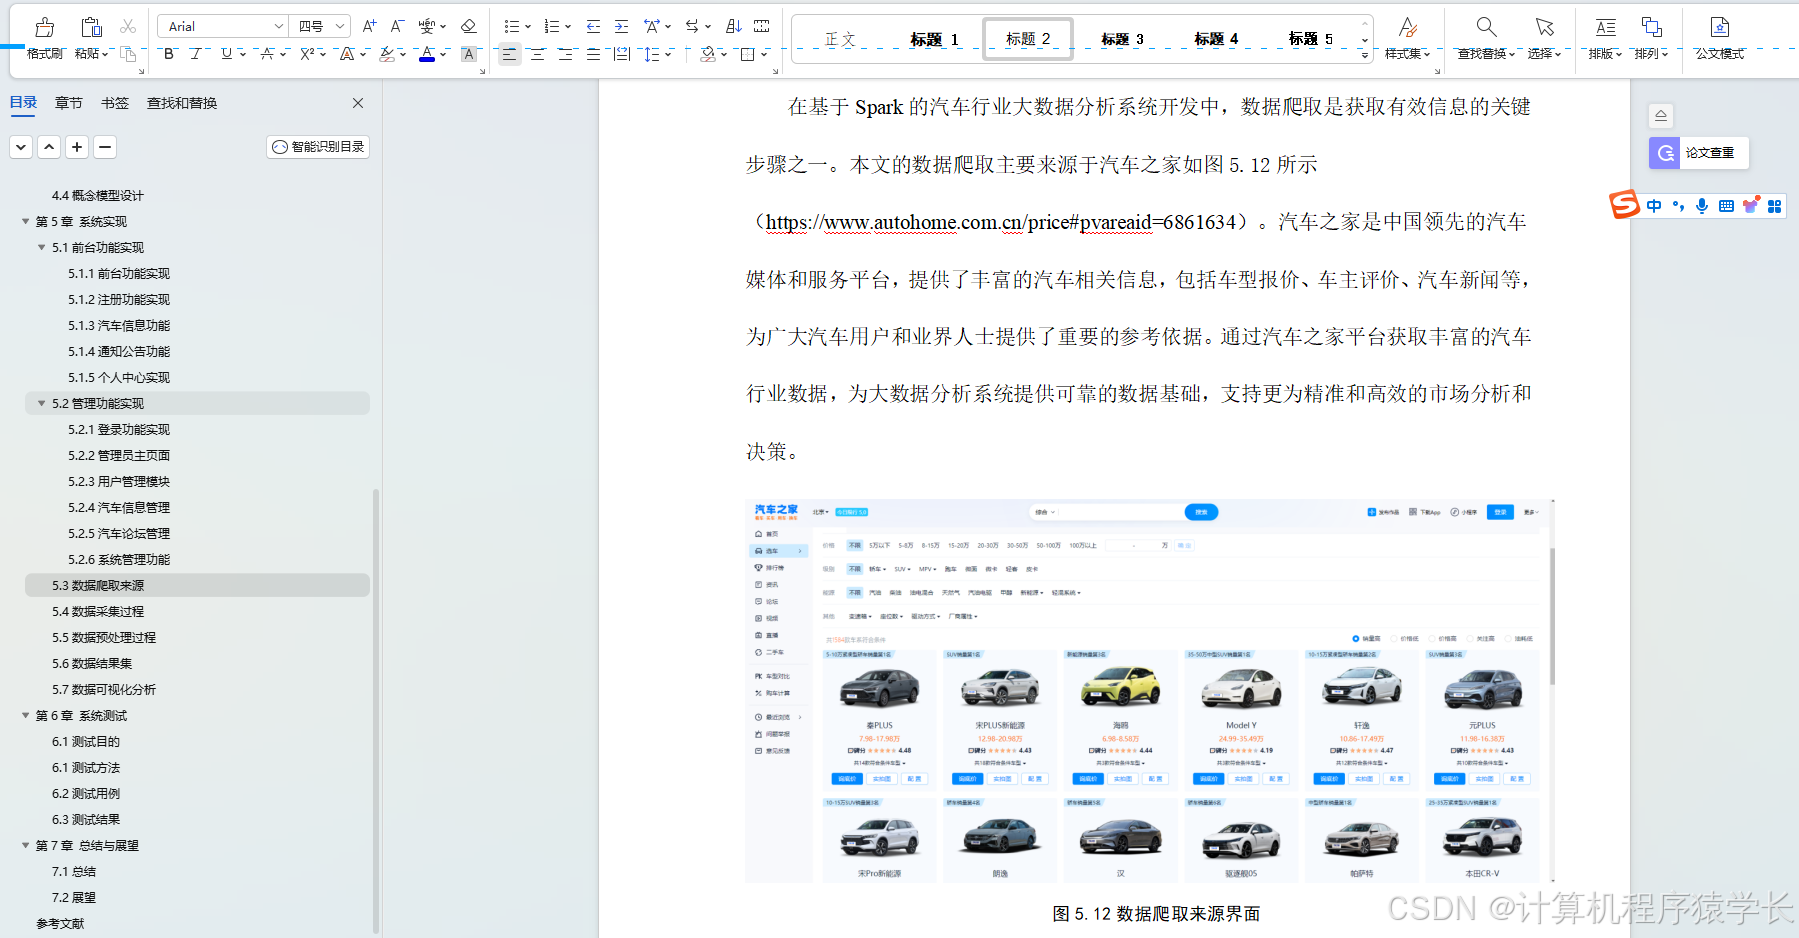The width and height of the screenshot is (1799, 938).
Task: Click the sort (A↓) icon
Action: click(x=734, y=26)
